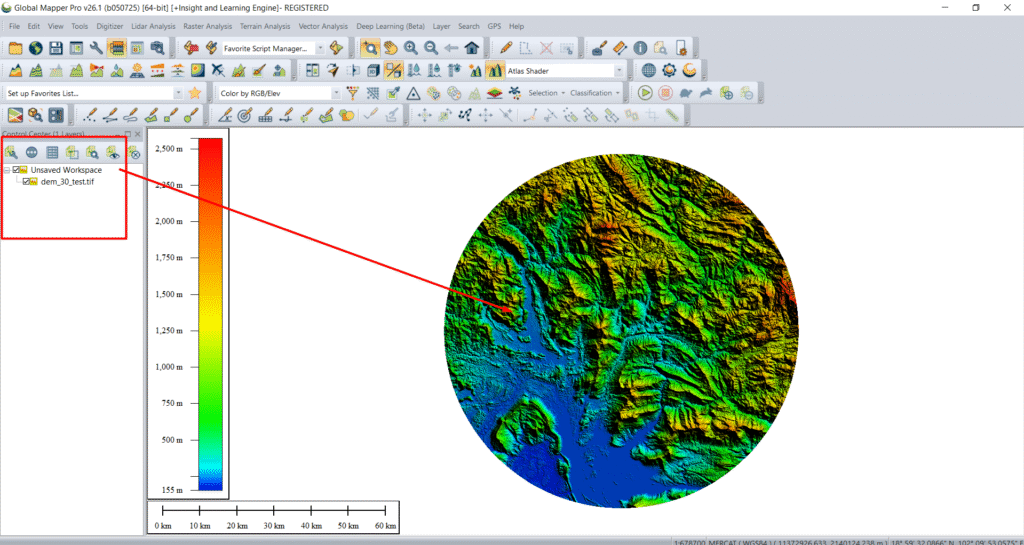This screenshot has height=545, width=1024.
Task: Open the Vector Analysis menu
Action: [x=323, y=26]
